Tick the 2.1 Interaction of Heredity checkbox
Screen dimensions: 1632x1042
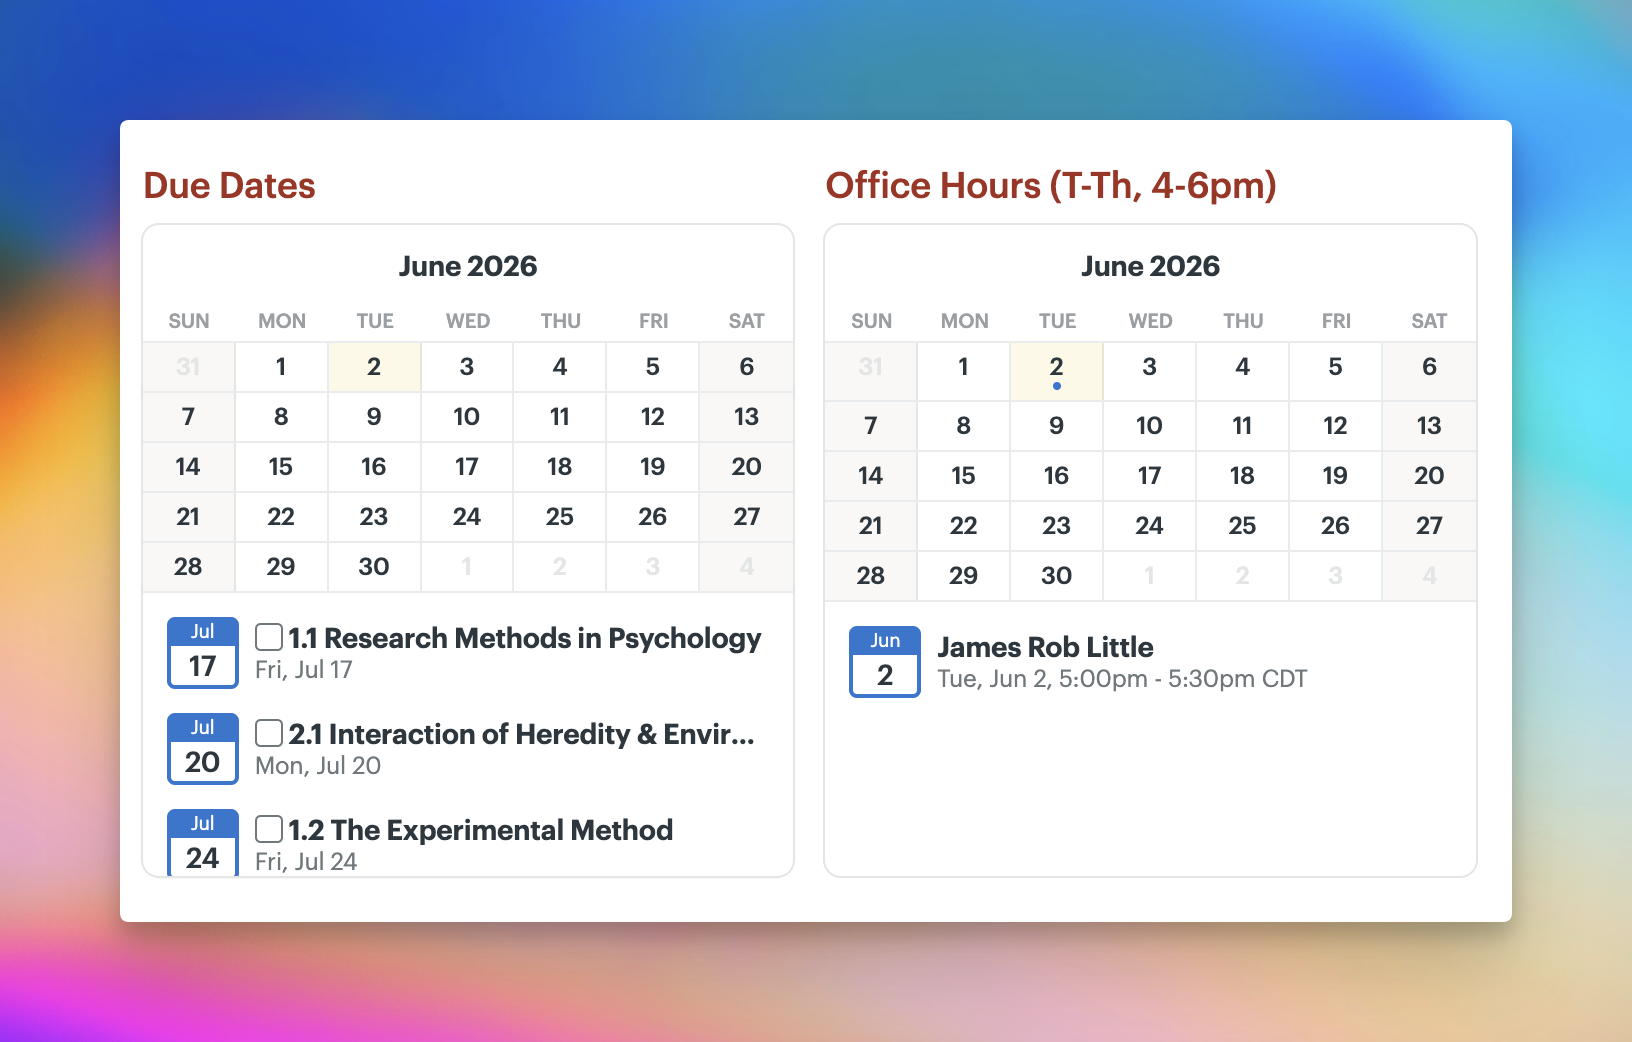pos(269,733)
